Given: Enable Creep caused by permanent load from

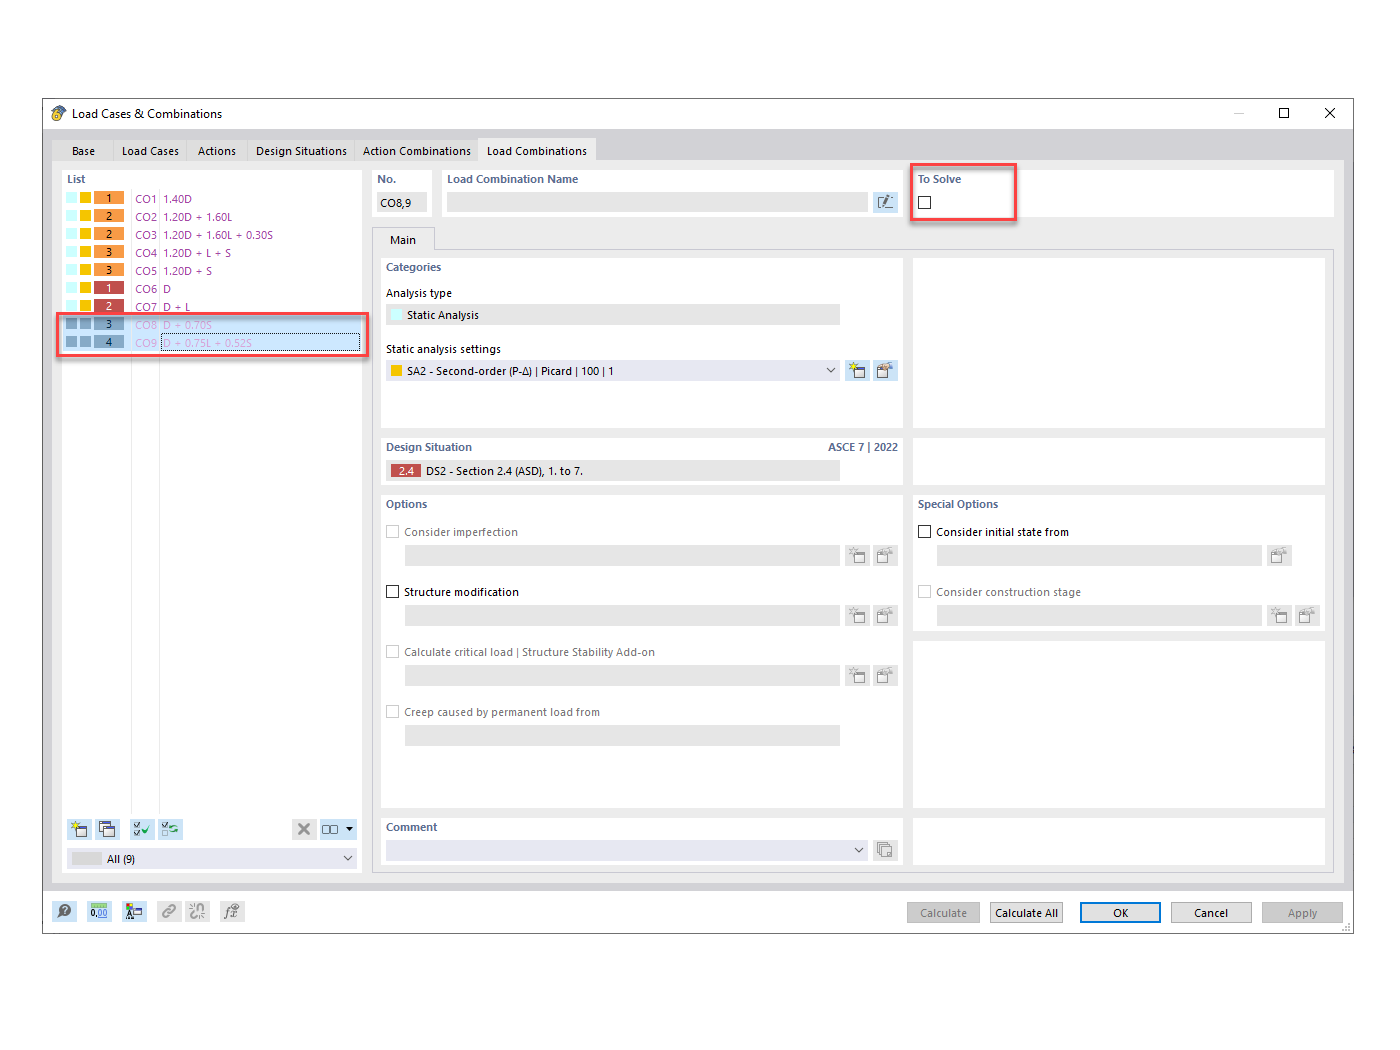Looking at the screenshot, I should pyautogui.click(x=393, y=712).
